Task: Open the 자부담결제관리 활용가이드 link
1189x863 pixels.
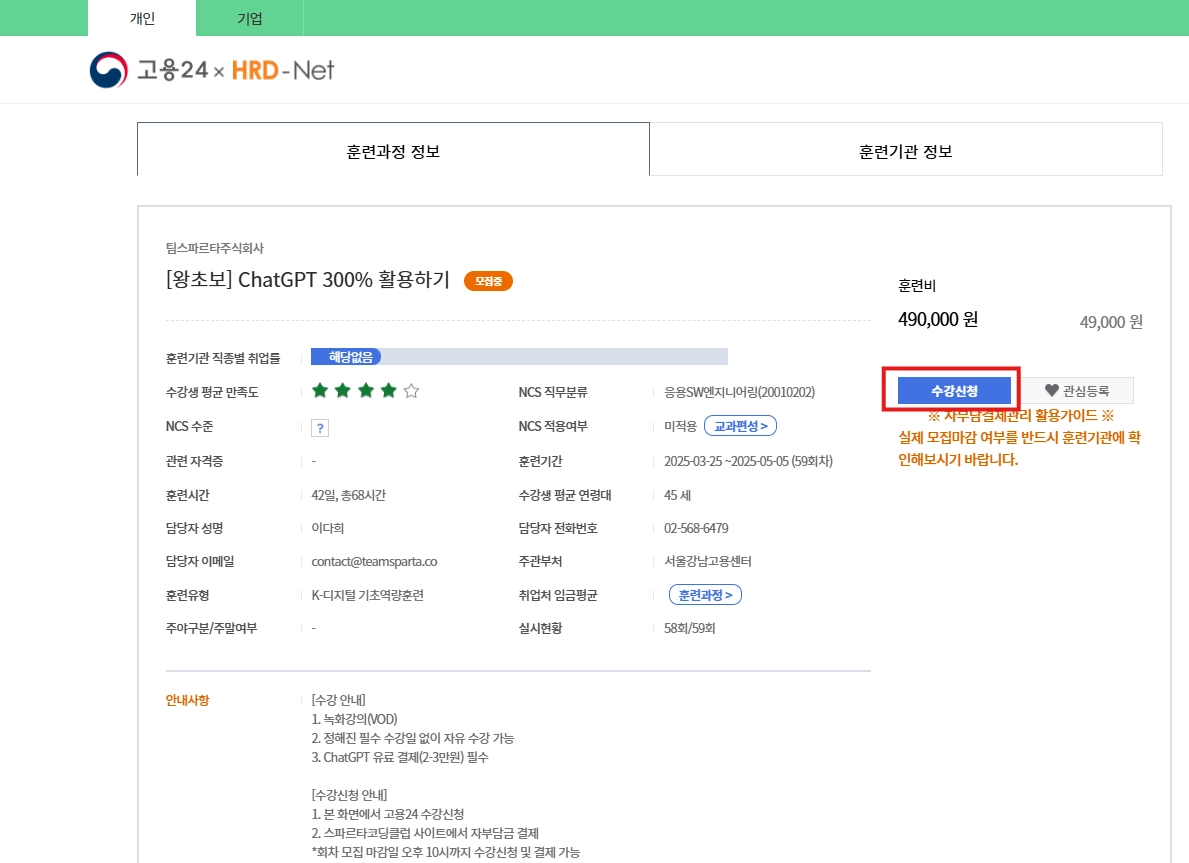Action: 1021,416
